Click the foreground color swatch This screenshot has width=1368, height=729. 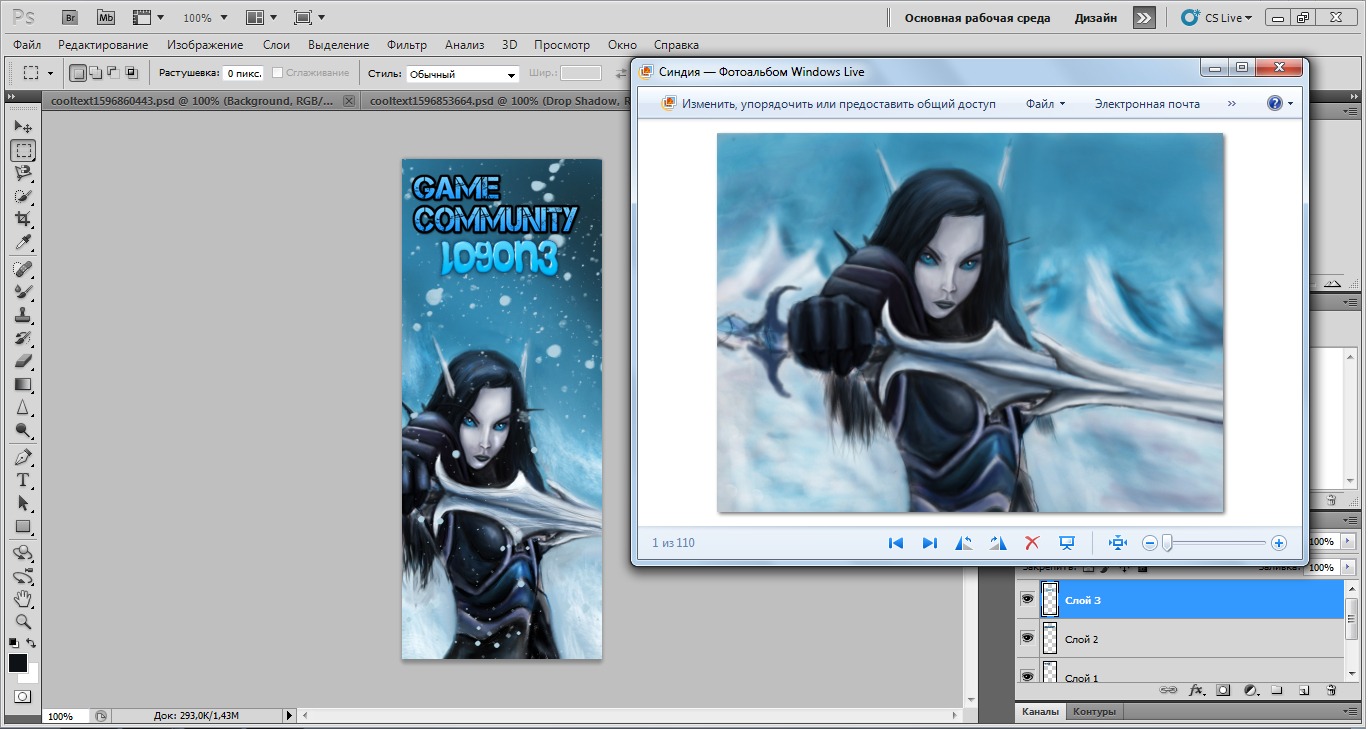pos(17,663)
